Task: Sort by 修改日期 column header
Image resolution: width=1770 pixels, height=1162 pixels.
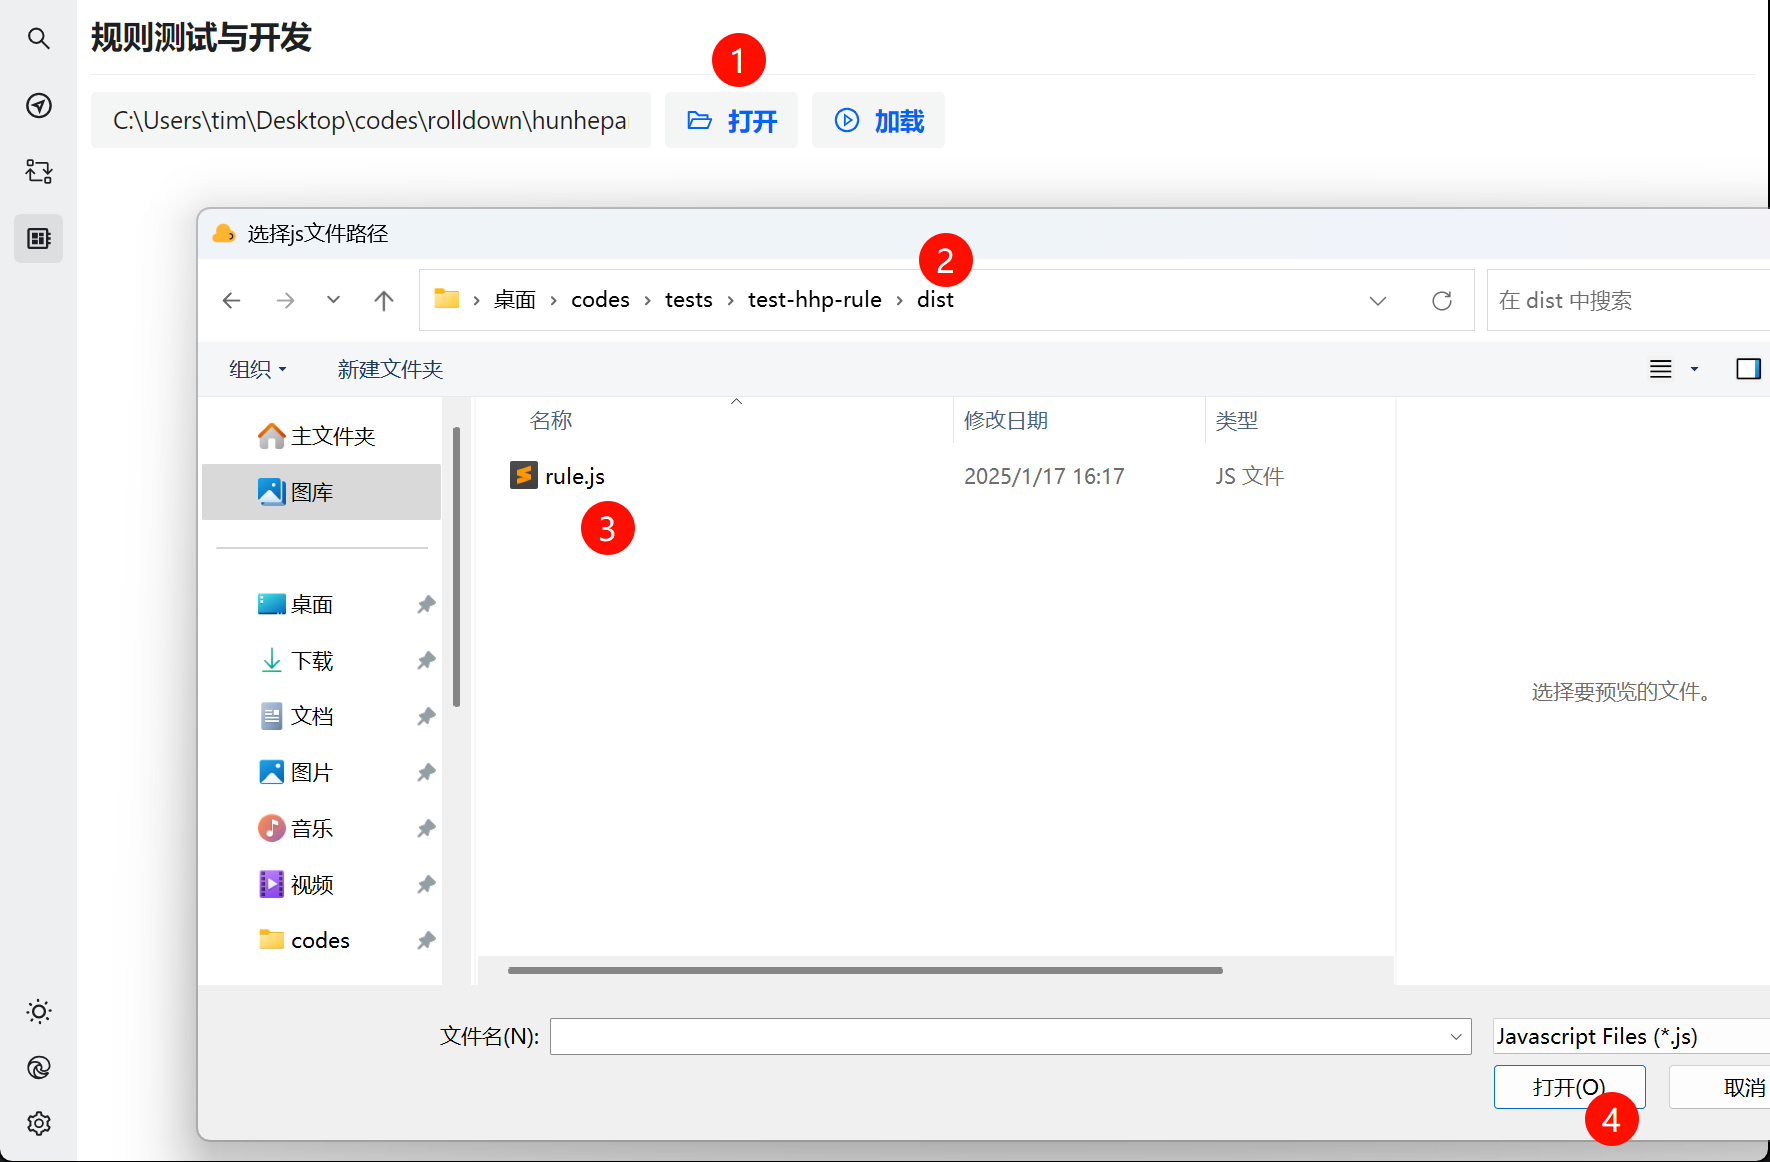Action: point(1006,420)
